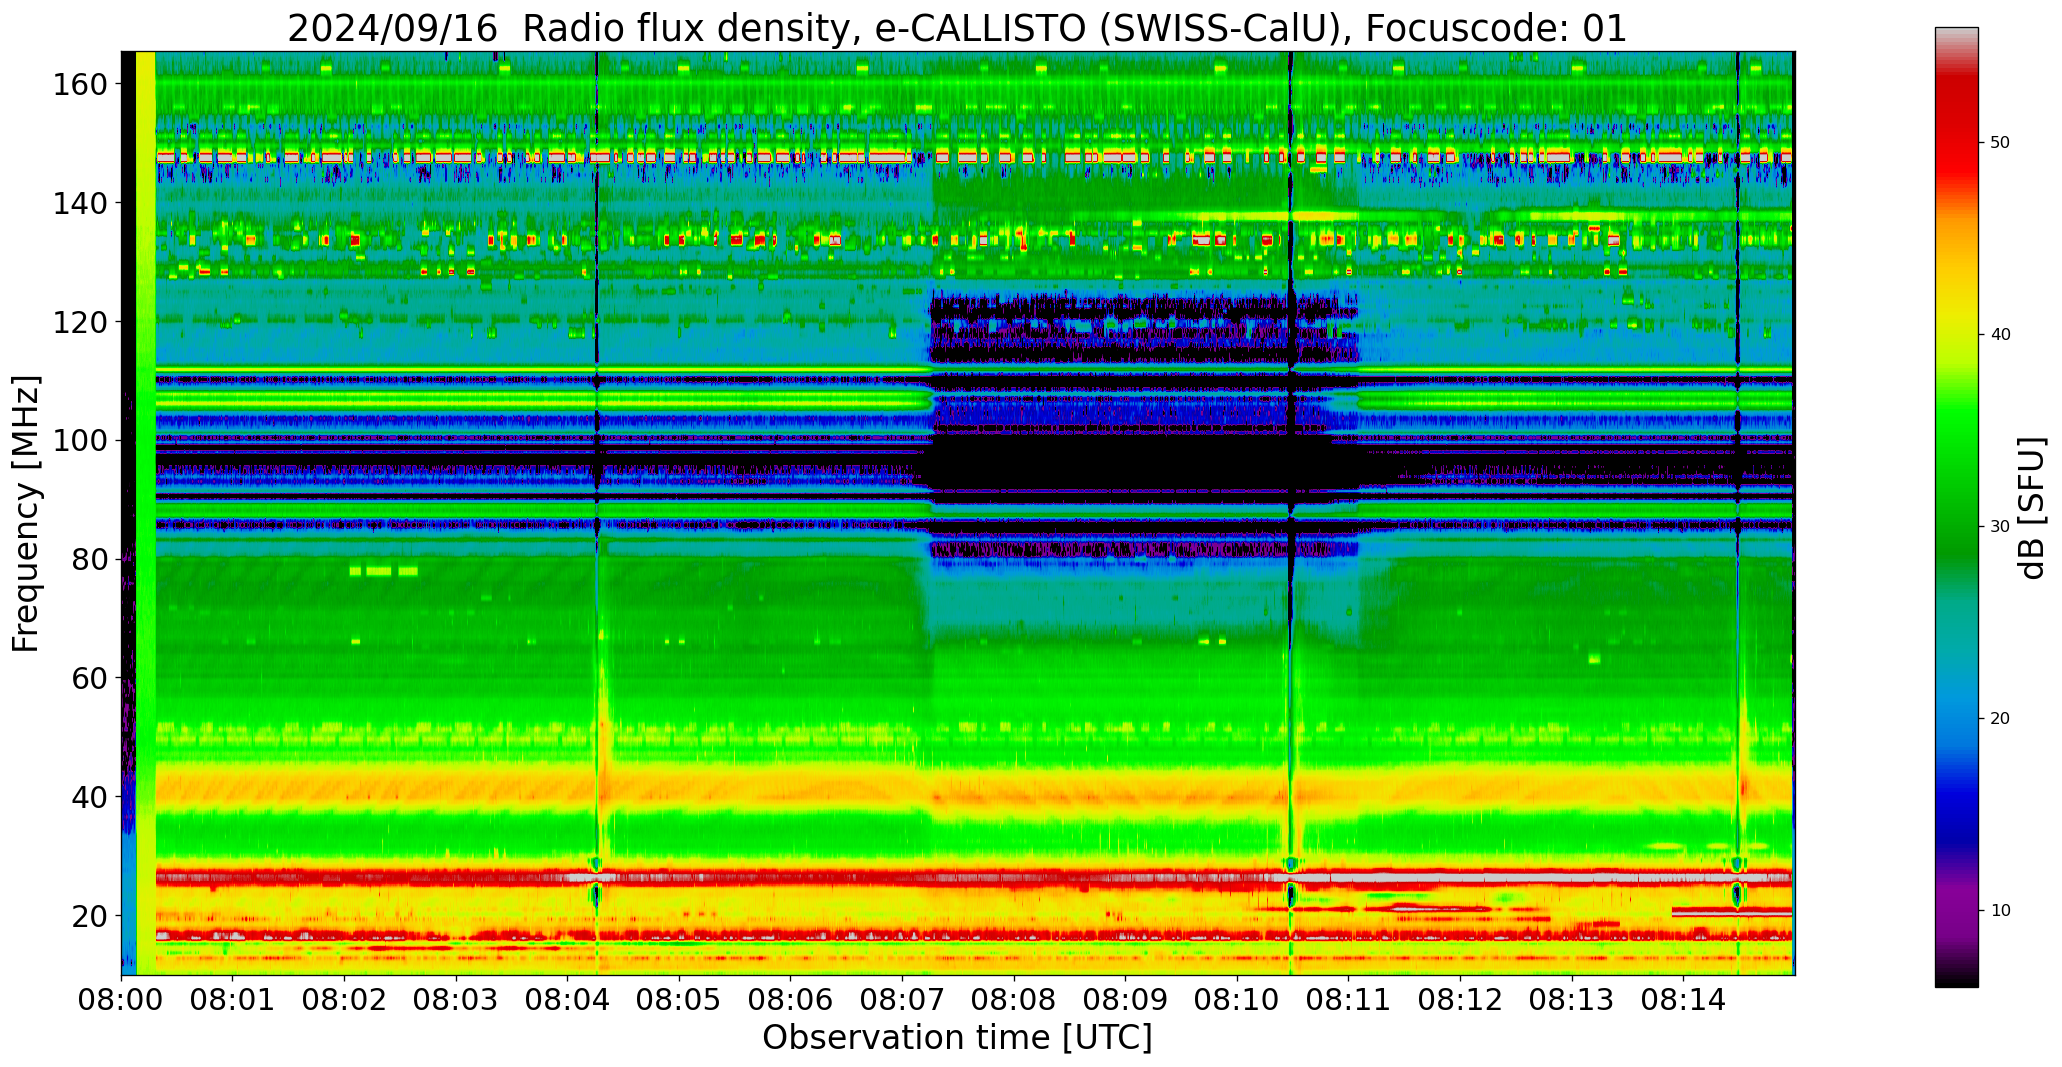Click the 100 MHz frequency tick label
The height and width of the screenshot is (1067, 2062).
coord(80,441)
